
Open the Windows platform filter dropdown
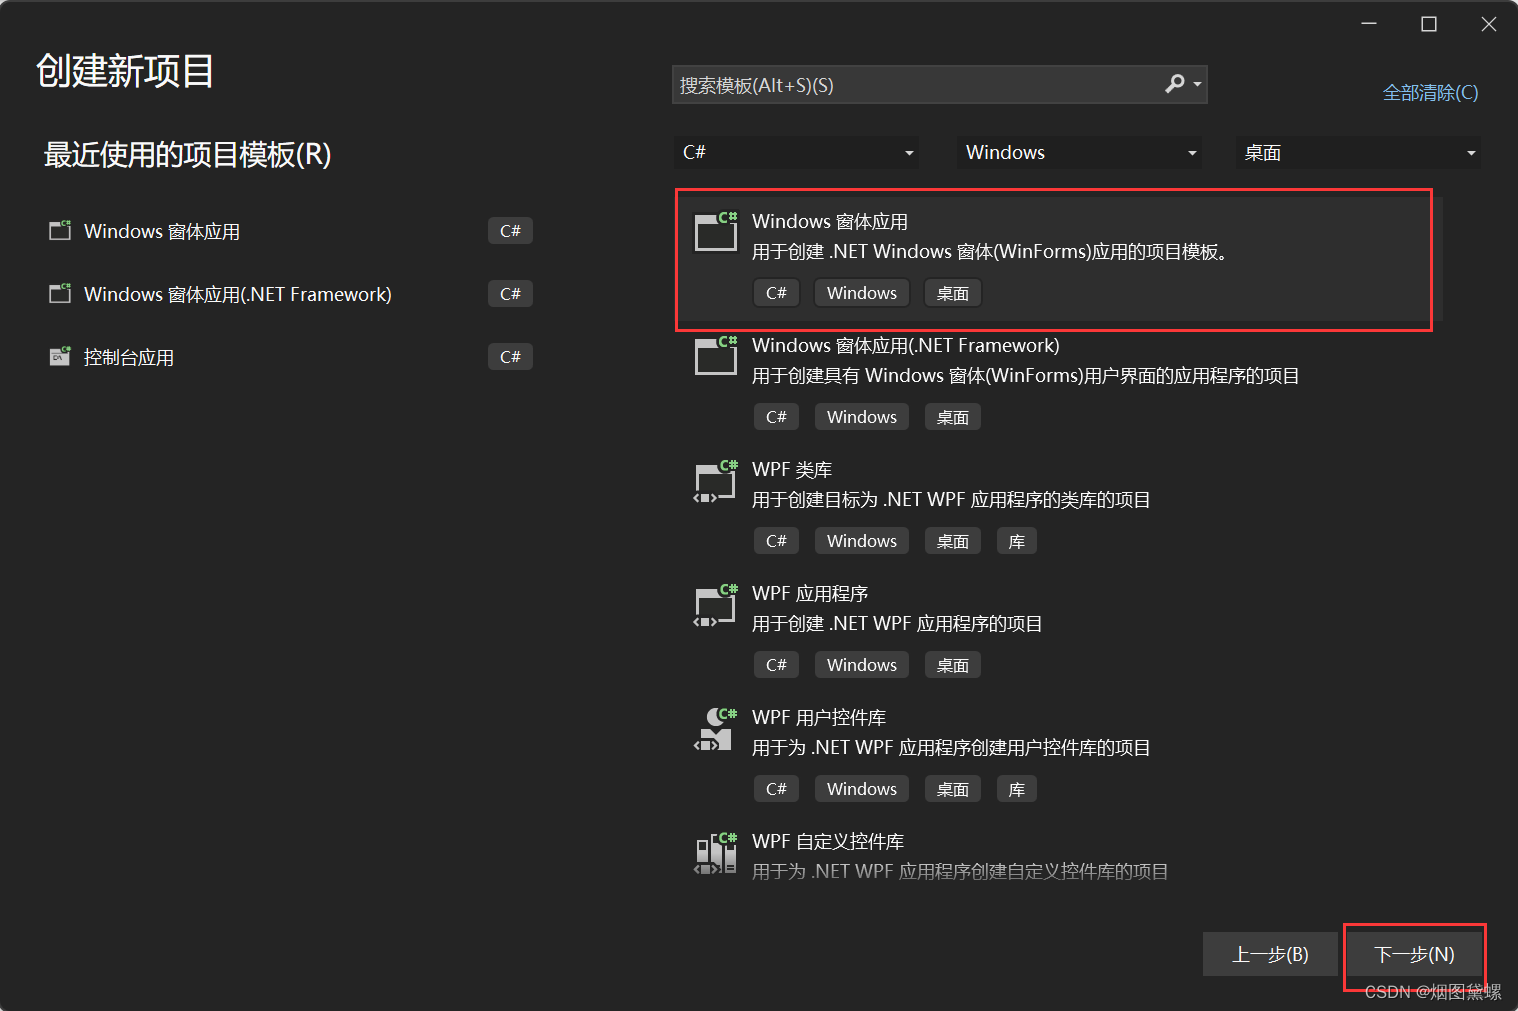point(1079,152)
